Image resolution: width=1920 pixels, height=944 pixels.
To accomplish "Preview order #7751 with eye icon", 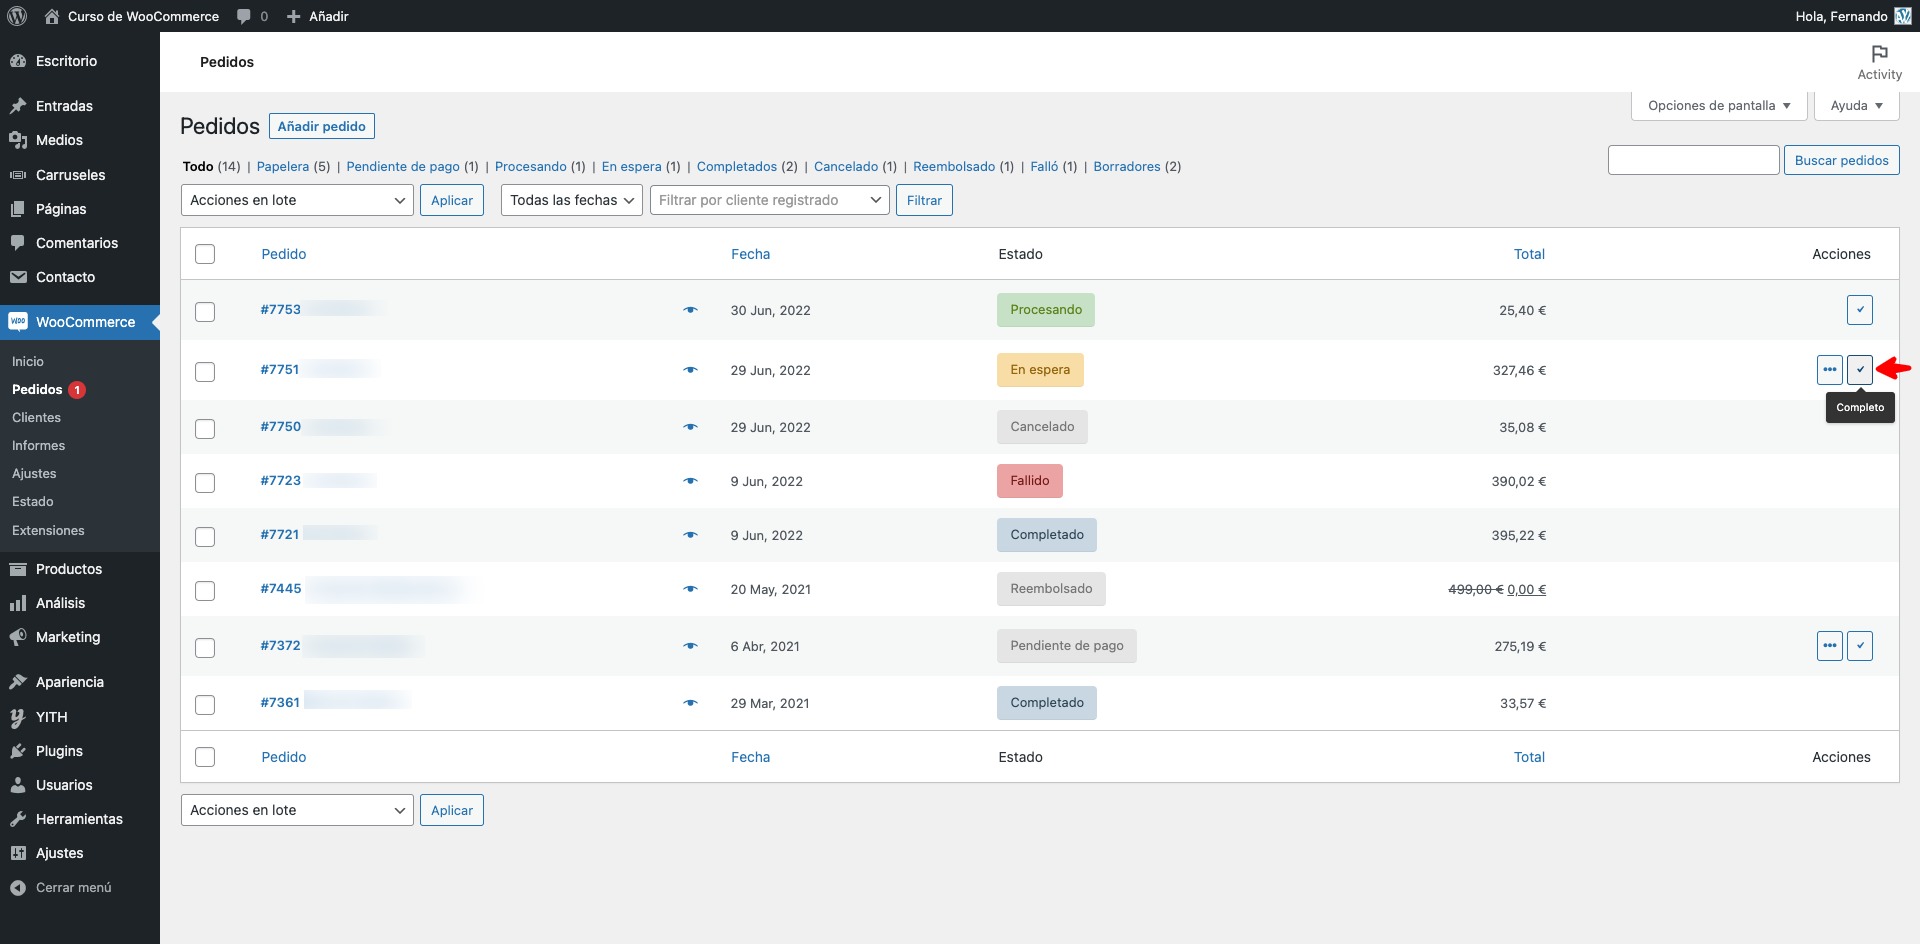I will 690,370.
